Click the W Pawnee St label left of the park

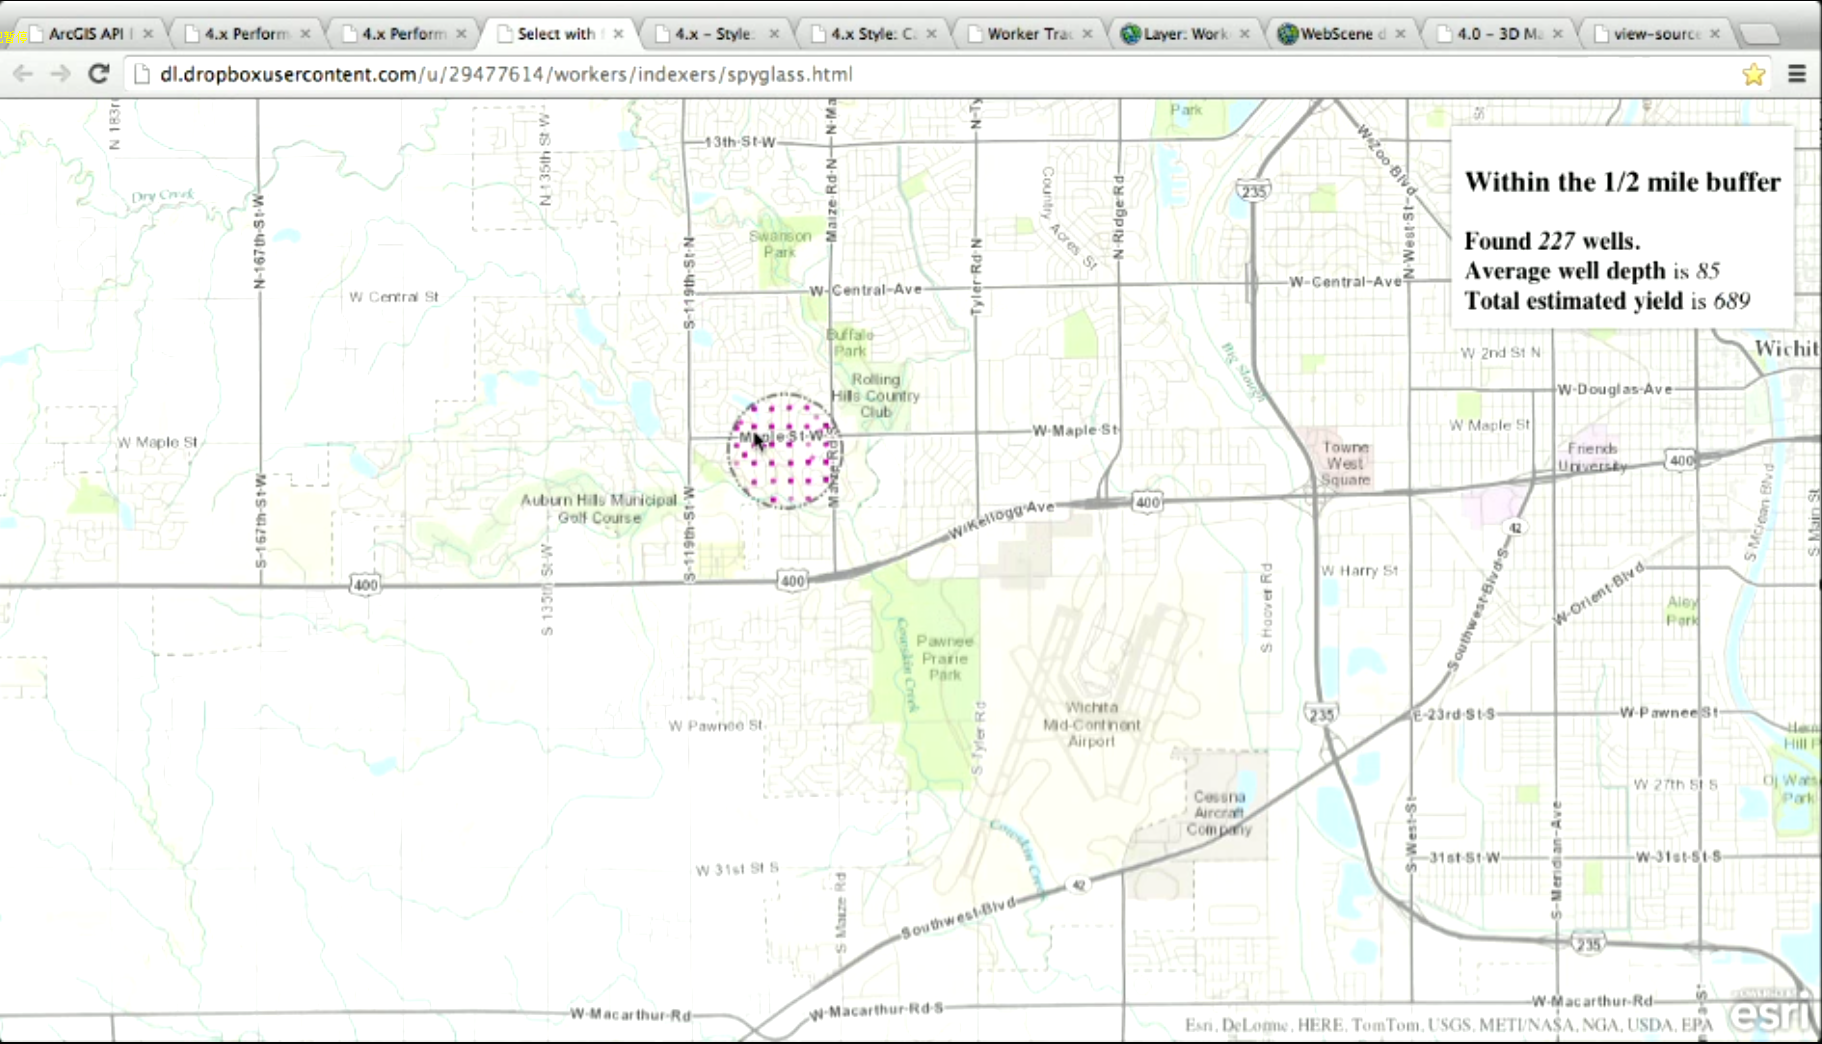716,725
